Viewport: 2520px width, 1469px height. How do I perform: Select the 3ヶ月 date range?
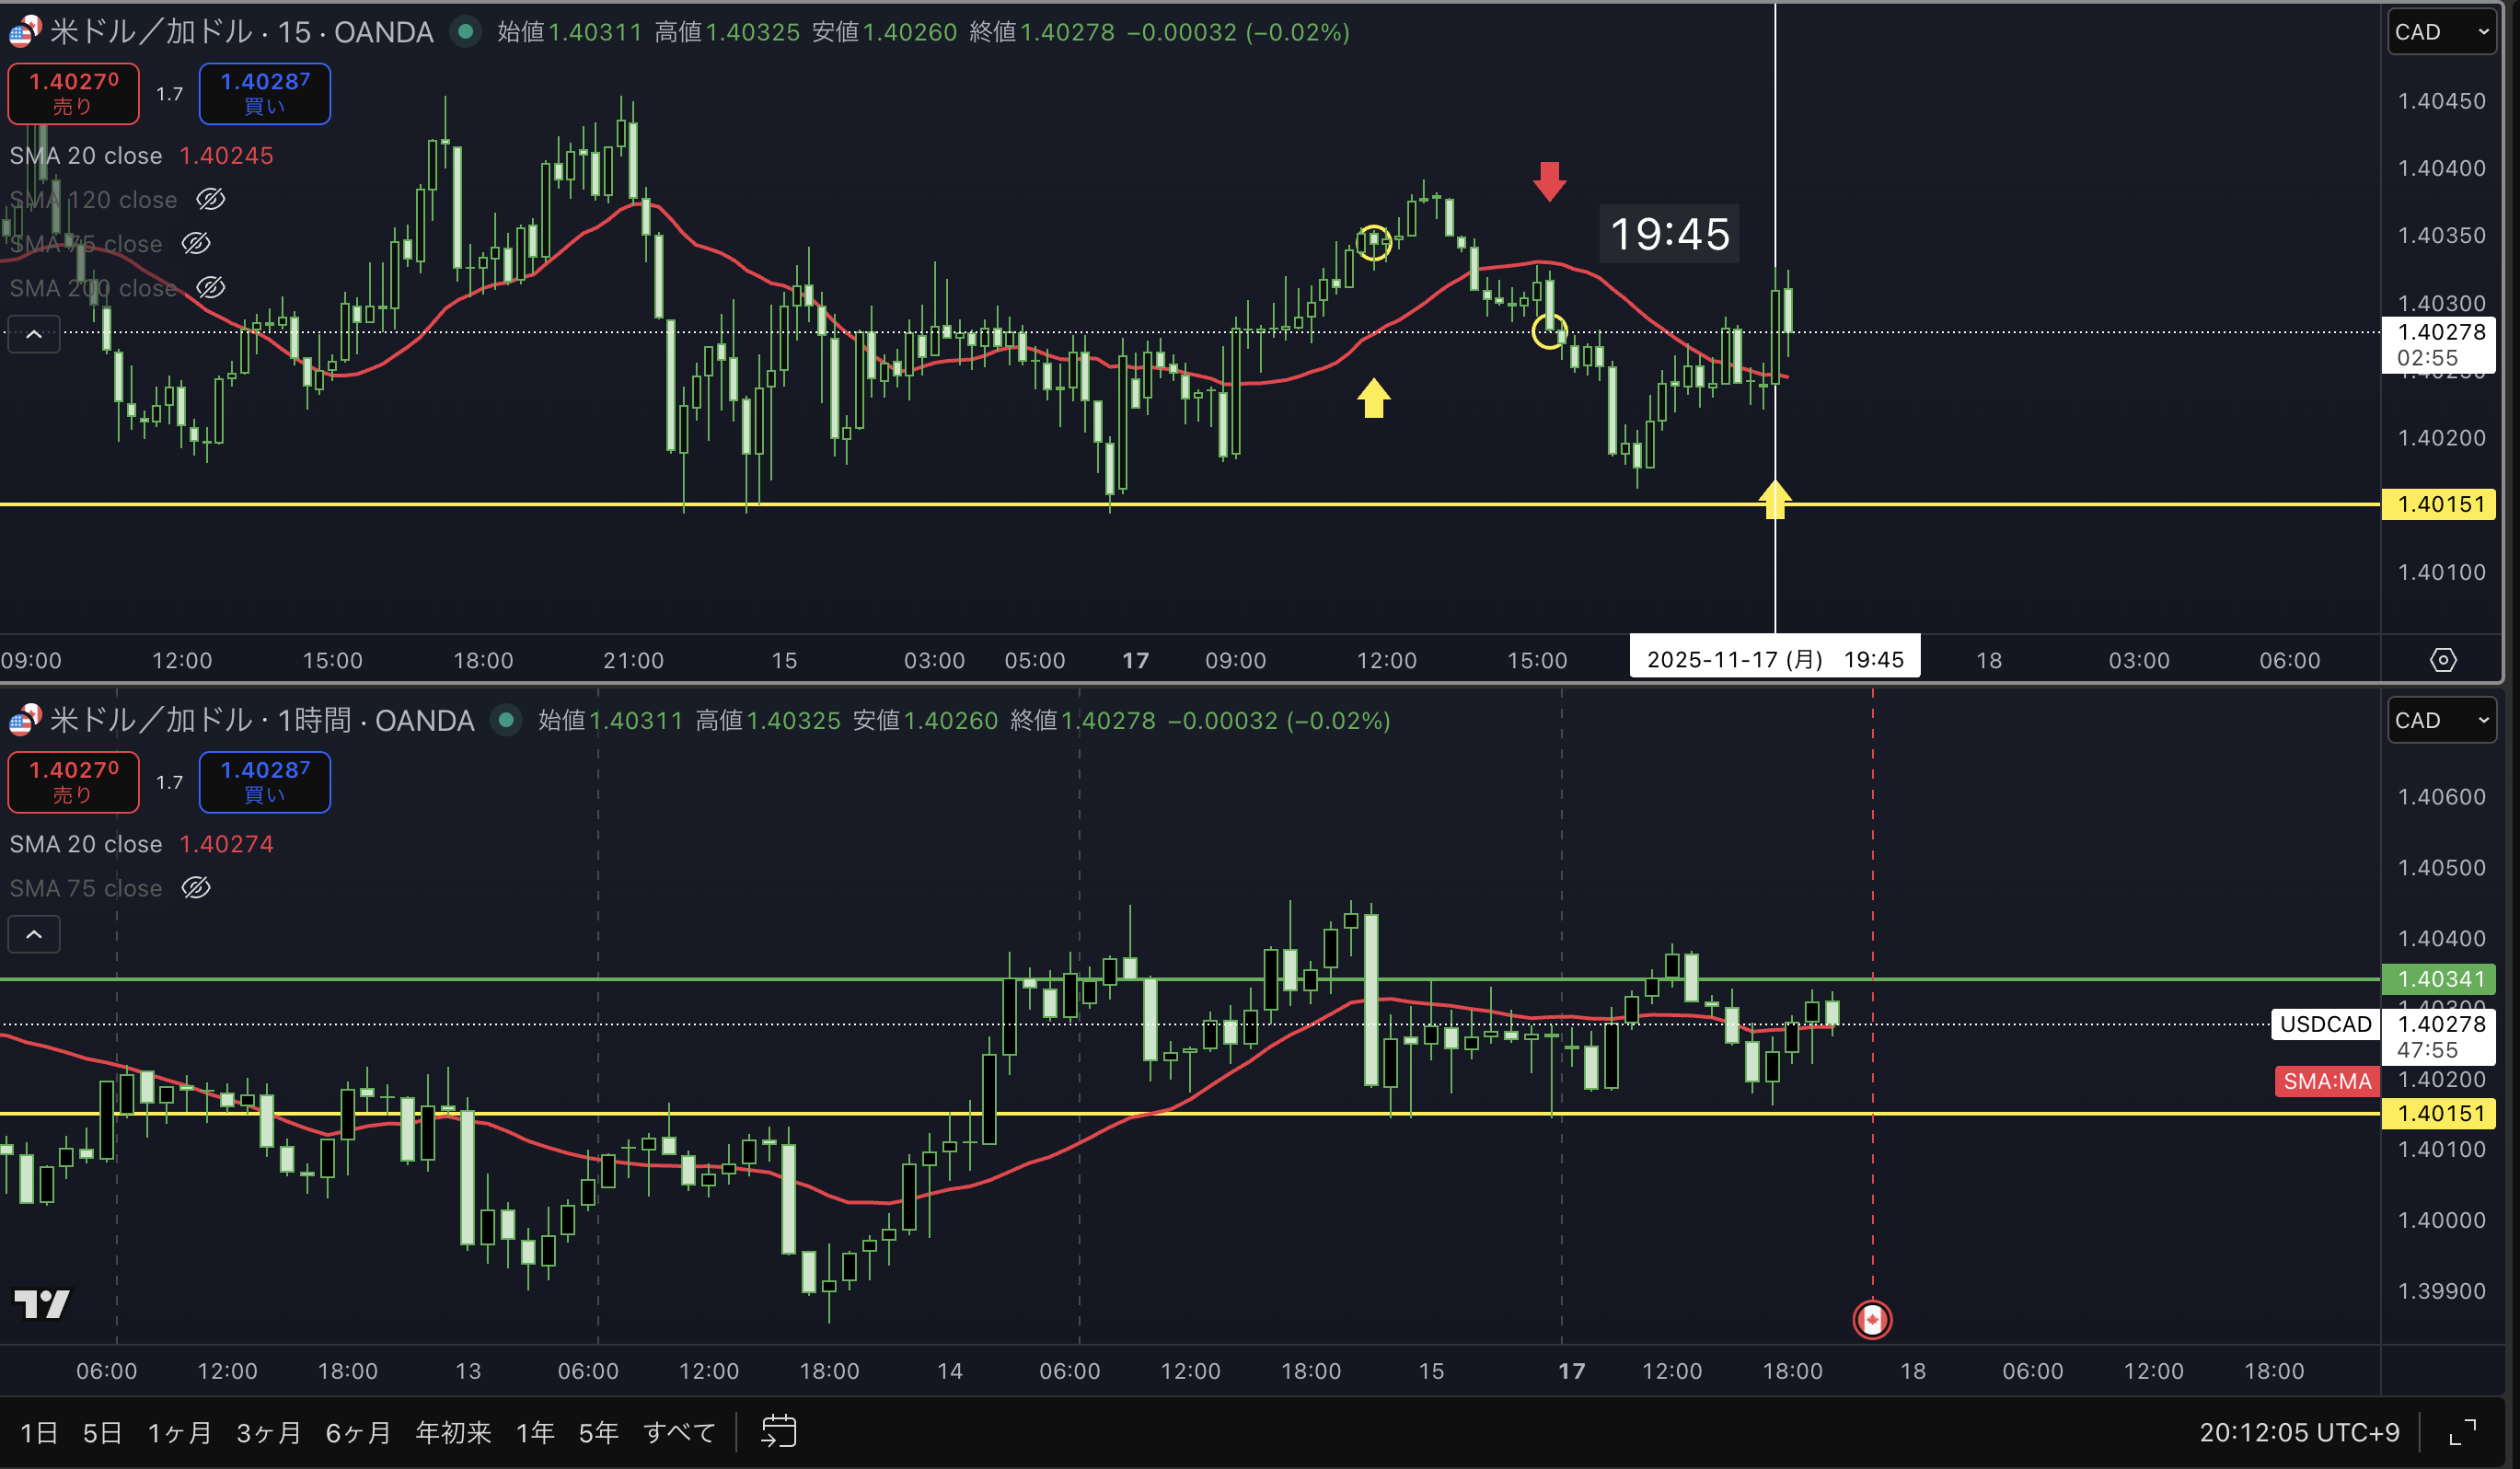(x=268, y=1432)
